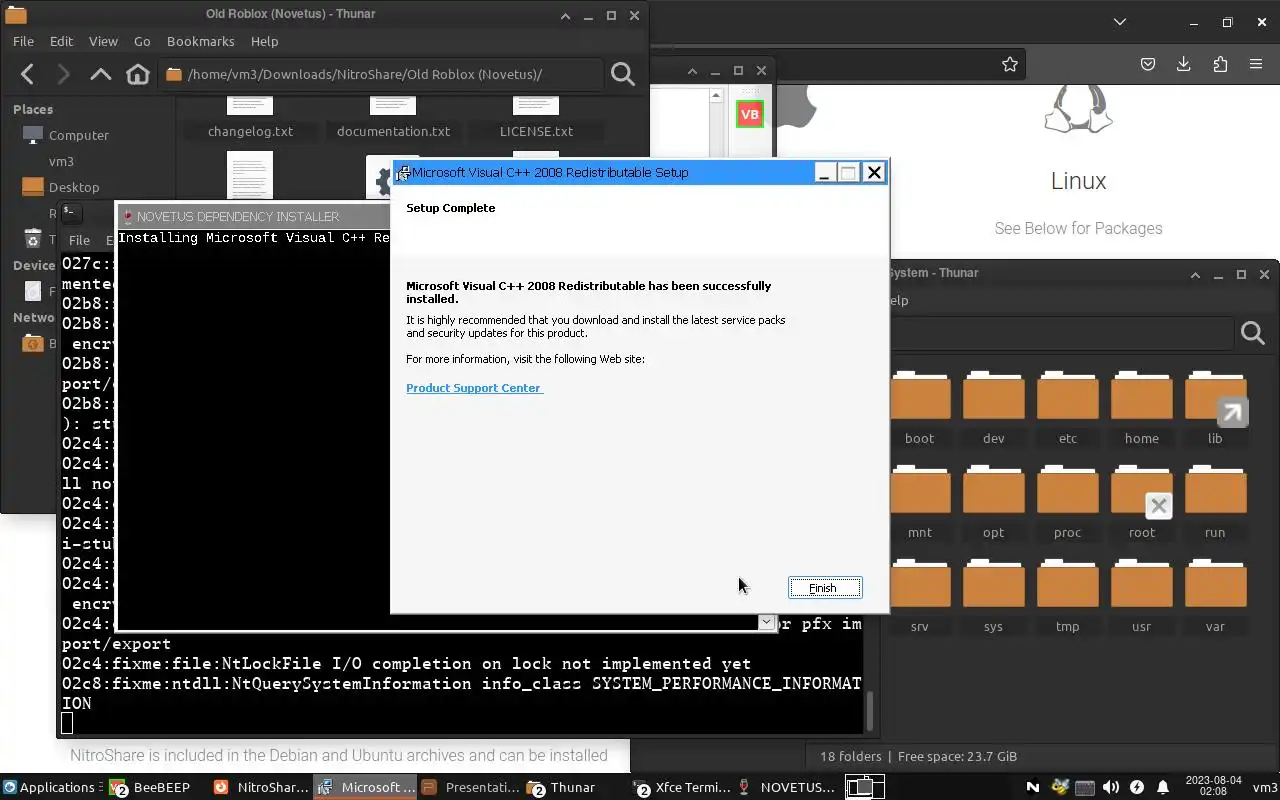Open File menu in Thunar

(23, 41)
